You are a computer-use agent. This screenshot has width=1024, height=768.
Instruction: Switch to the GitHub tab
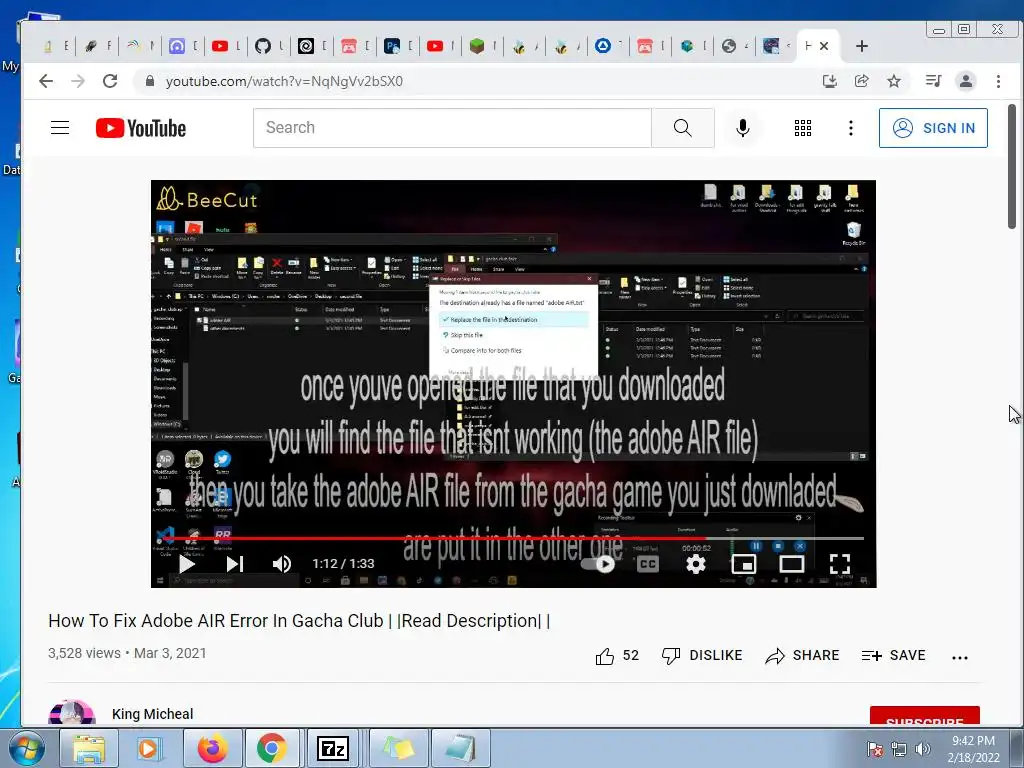263,46
